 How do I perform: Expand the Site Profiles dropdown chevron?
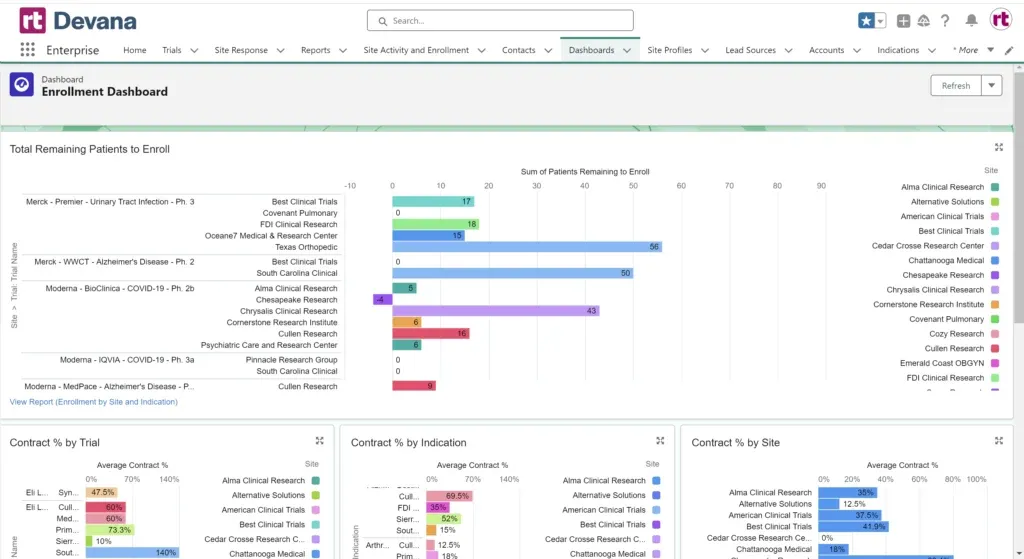pyautogui.click(x=705, y=50)
